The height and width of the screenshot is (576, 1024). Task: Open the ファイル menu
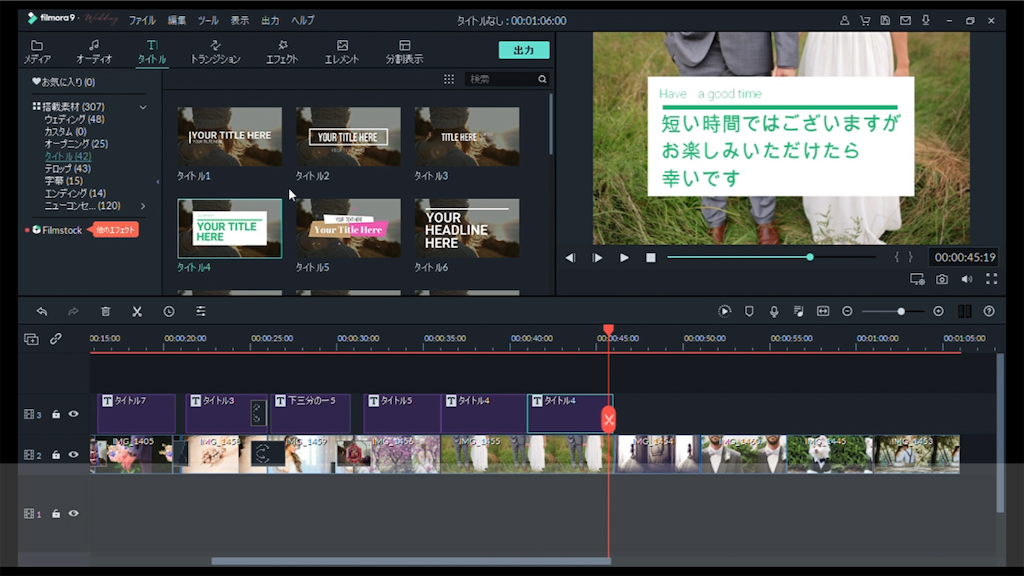(x=142, y=20)
